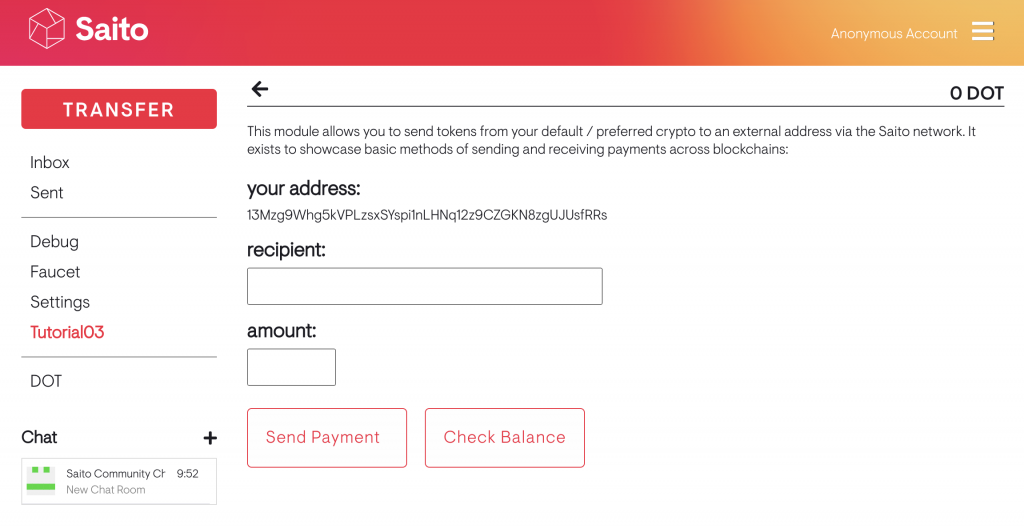Image resolution: width=1024 pixels, height=529 pixels.
Task: Click DOT in the sidebar
Action: point(46,382)
